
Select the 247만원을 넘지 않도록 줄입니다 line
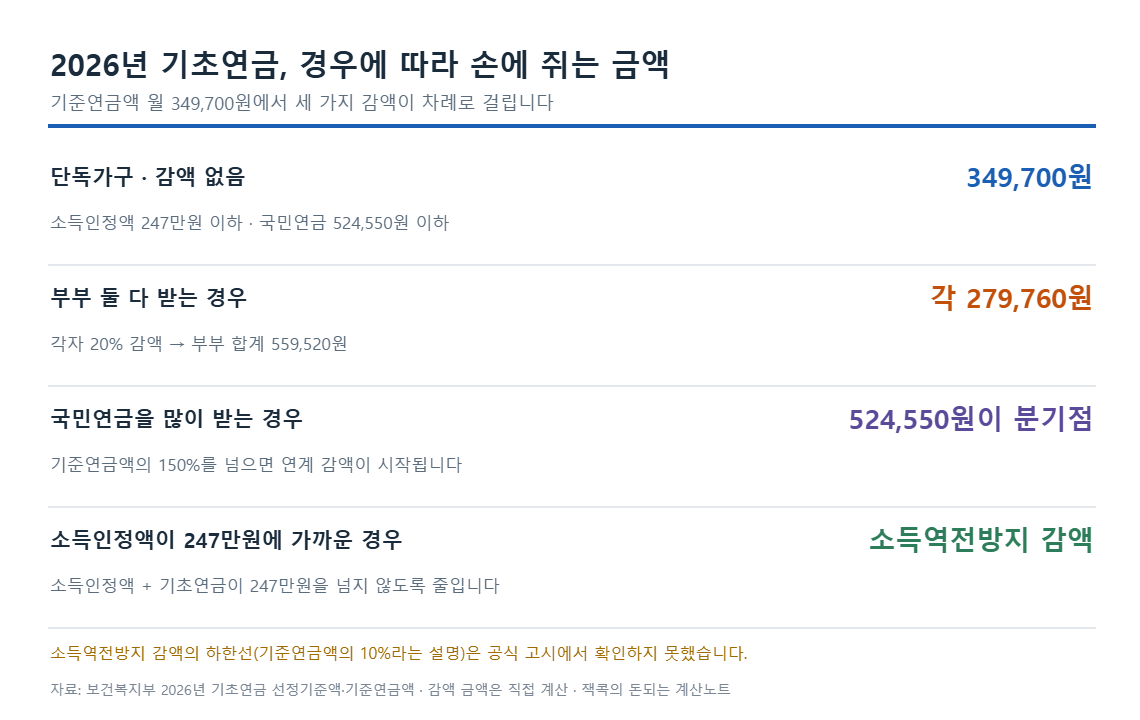(275, 585)
